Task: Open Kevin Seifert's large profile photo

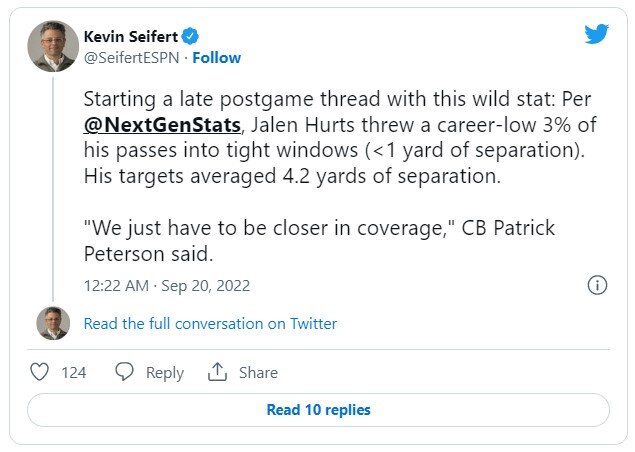Action: tap(54, 46)
